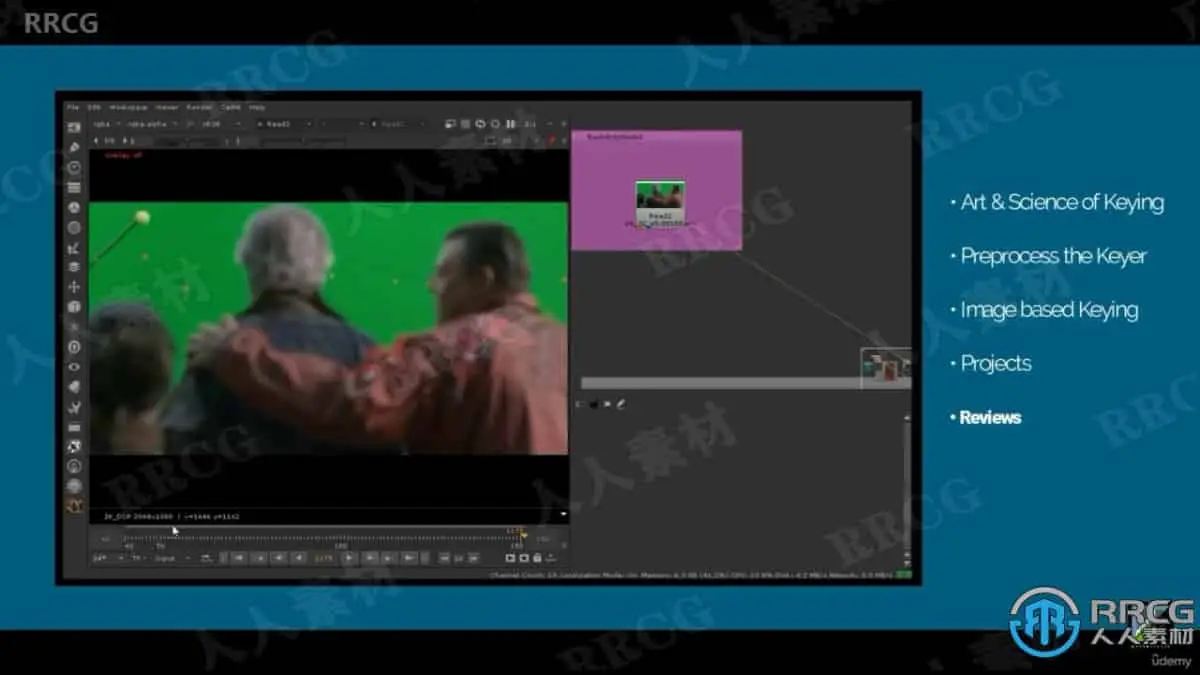1200x675 pixels.
Task: Toggle the viewer lock icon near timeline
Action: click(538, 558)
